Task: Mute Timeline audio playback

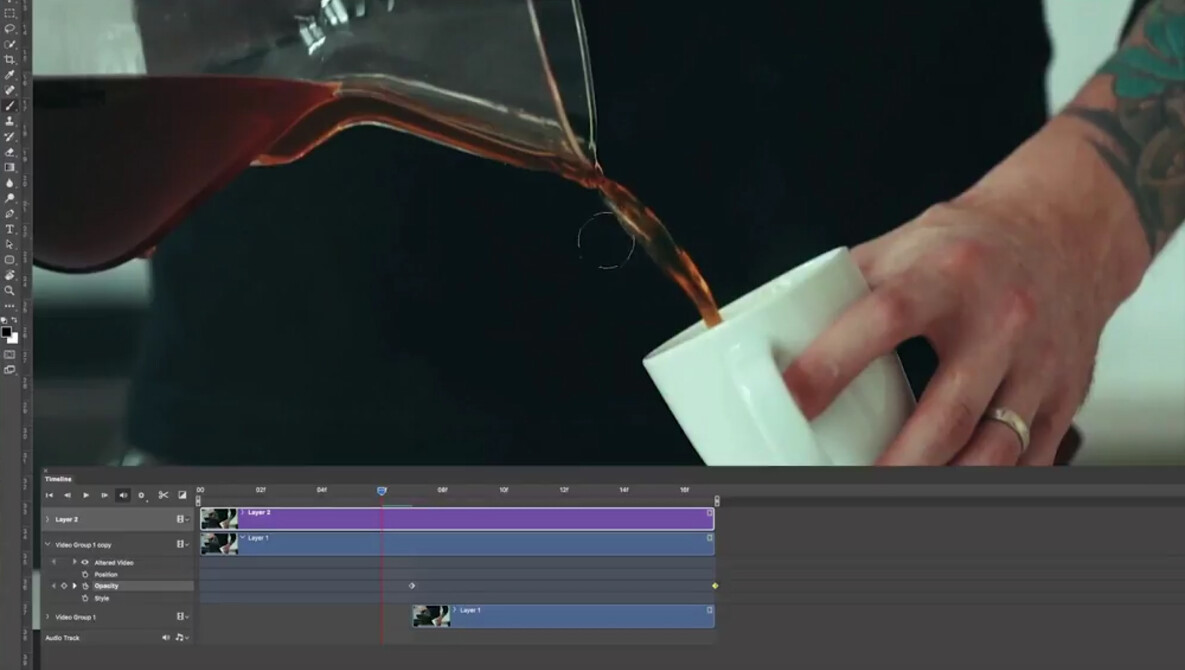Action: click(x=122, y=495)
